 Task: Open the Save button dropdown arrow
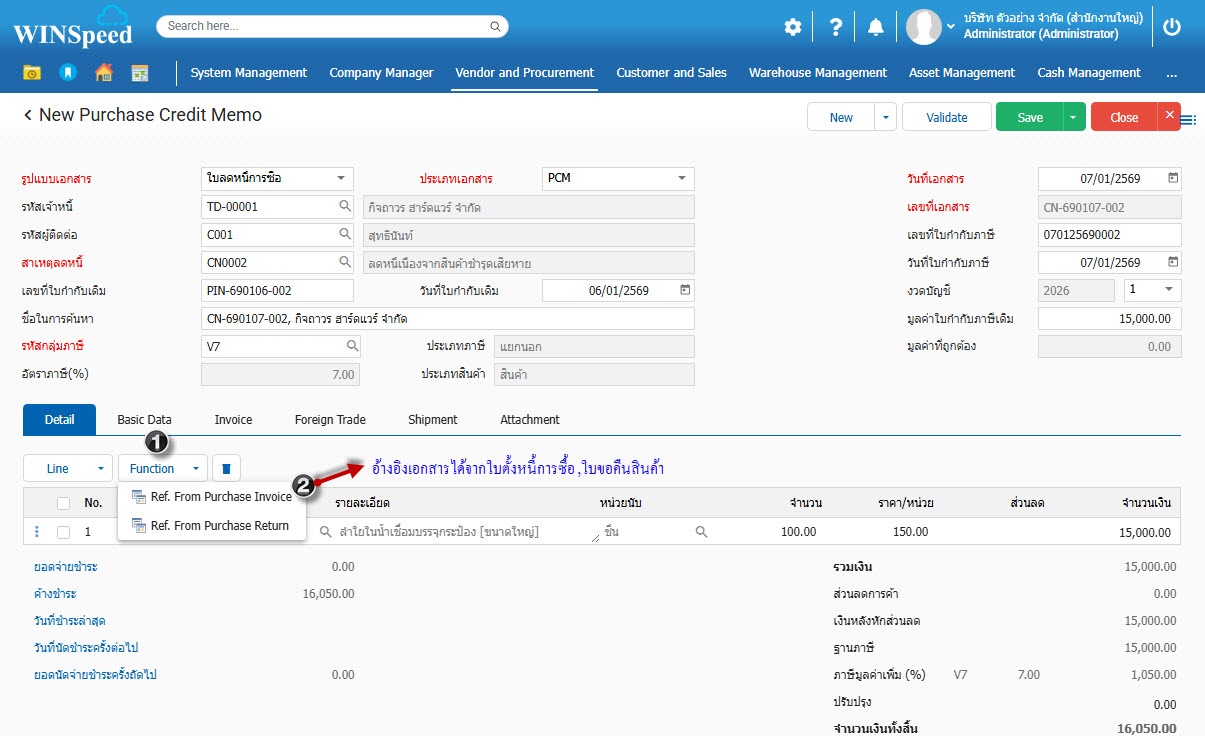pos(1073,117)
